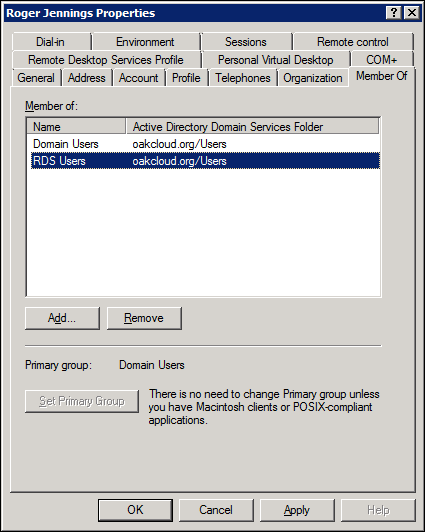Click oakcloud.org/Users folder for Domain Users
Viewport: 425px width, 532px height.
[x=179, y=144]
